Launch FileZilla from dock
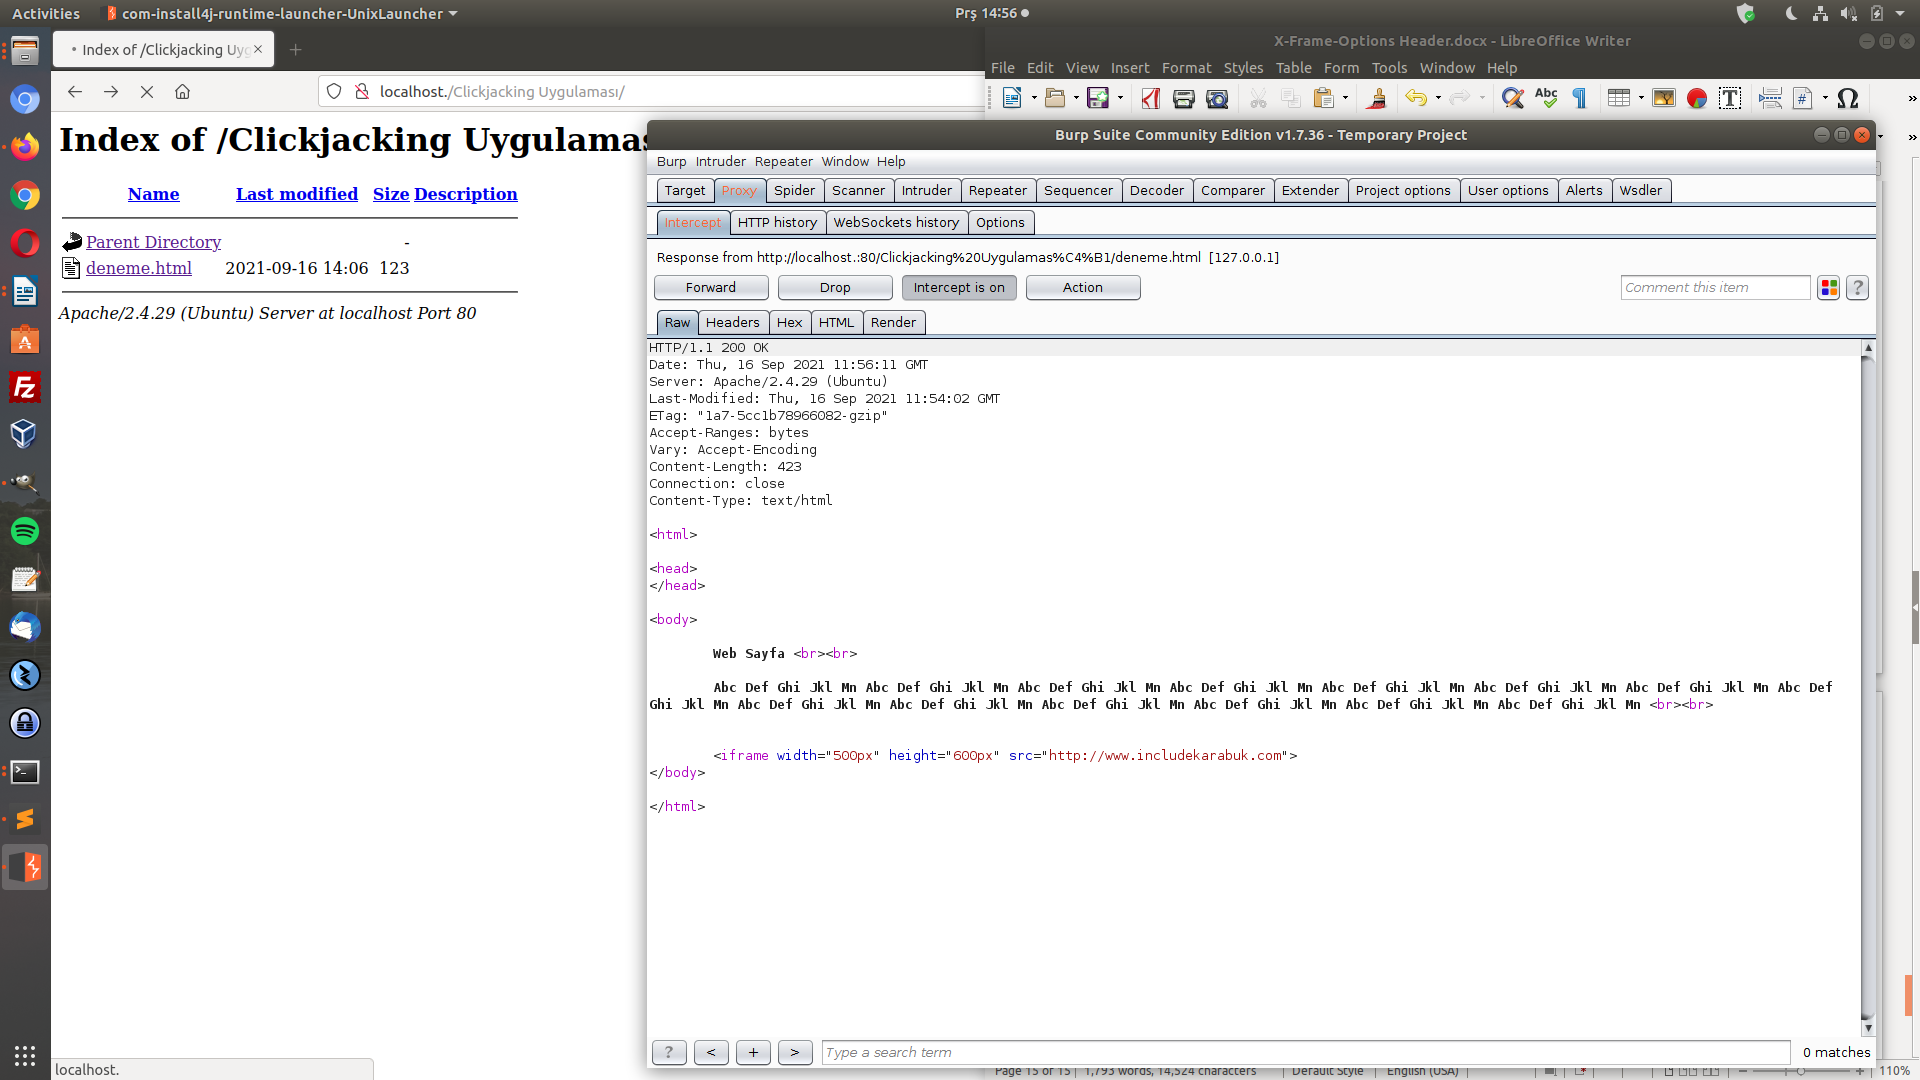The height and width of the screenshot is (1080, 1920). click(x=25, y=388)
